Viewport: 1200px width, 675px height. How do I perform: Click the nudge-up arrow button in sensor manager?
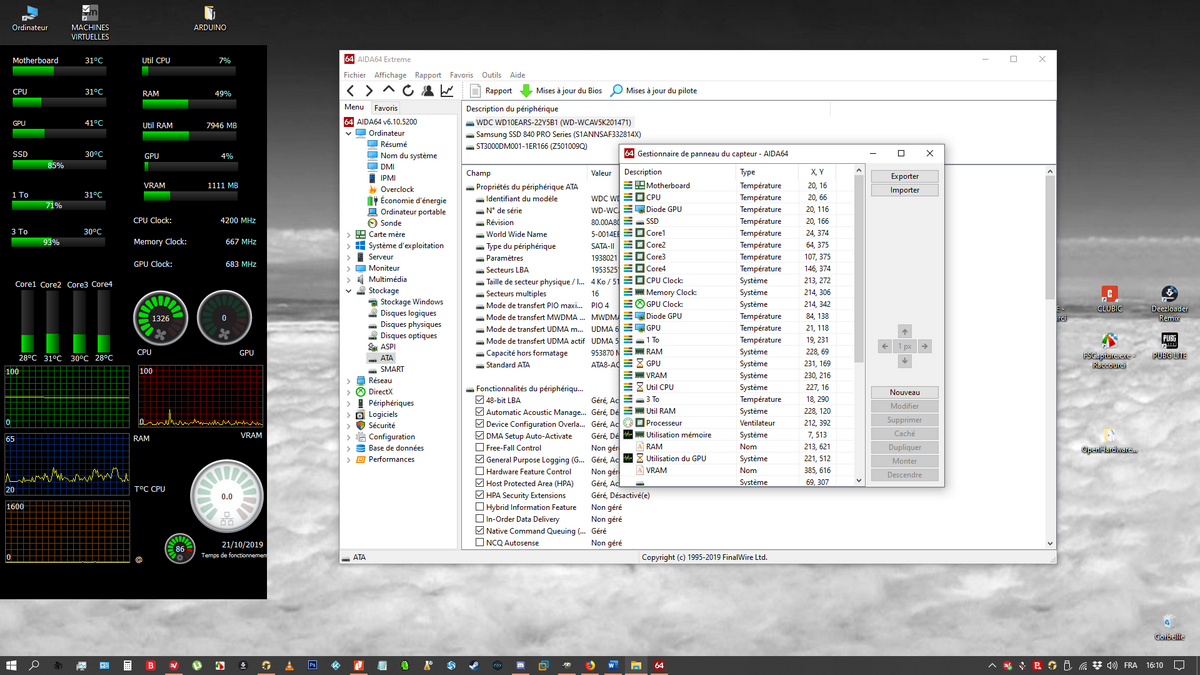tap(904, 331)
